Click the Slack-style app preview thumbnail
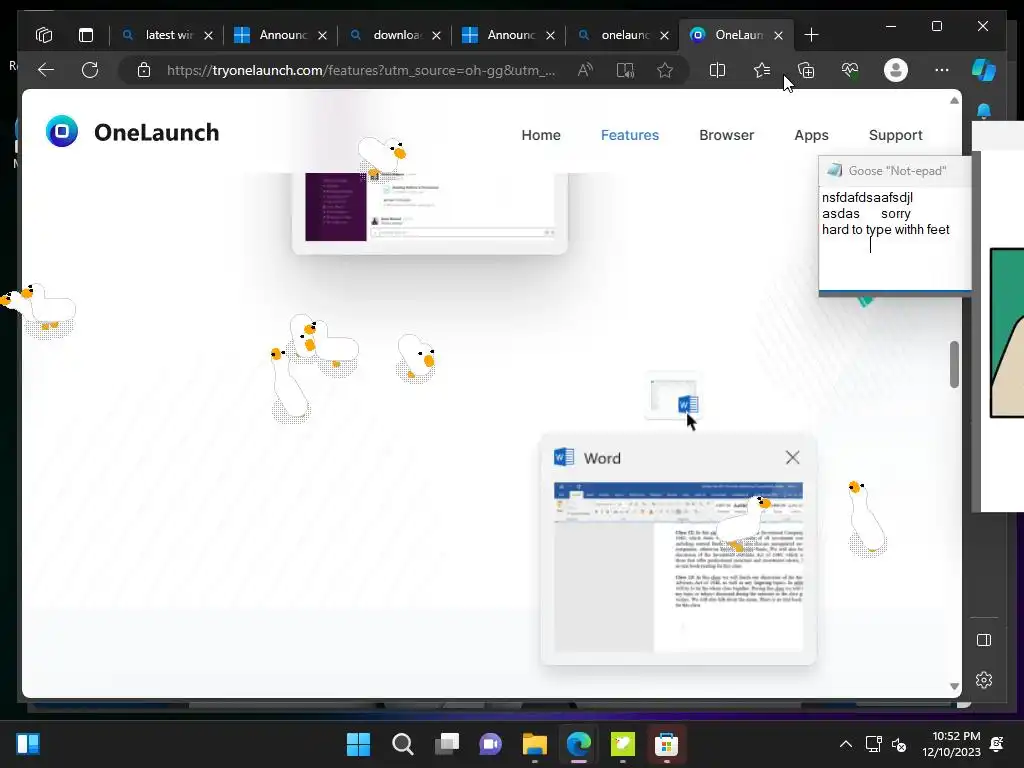The image size is (1024, 768). click(430, 207)
